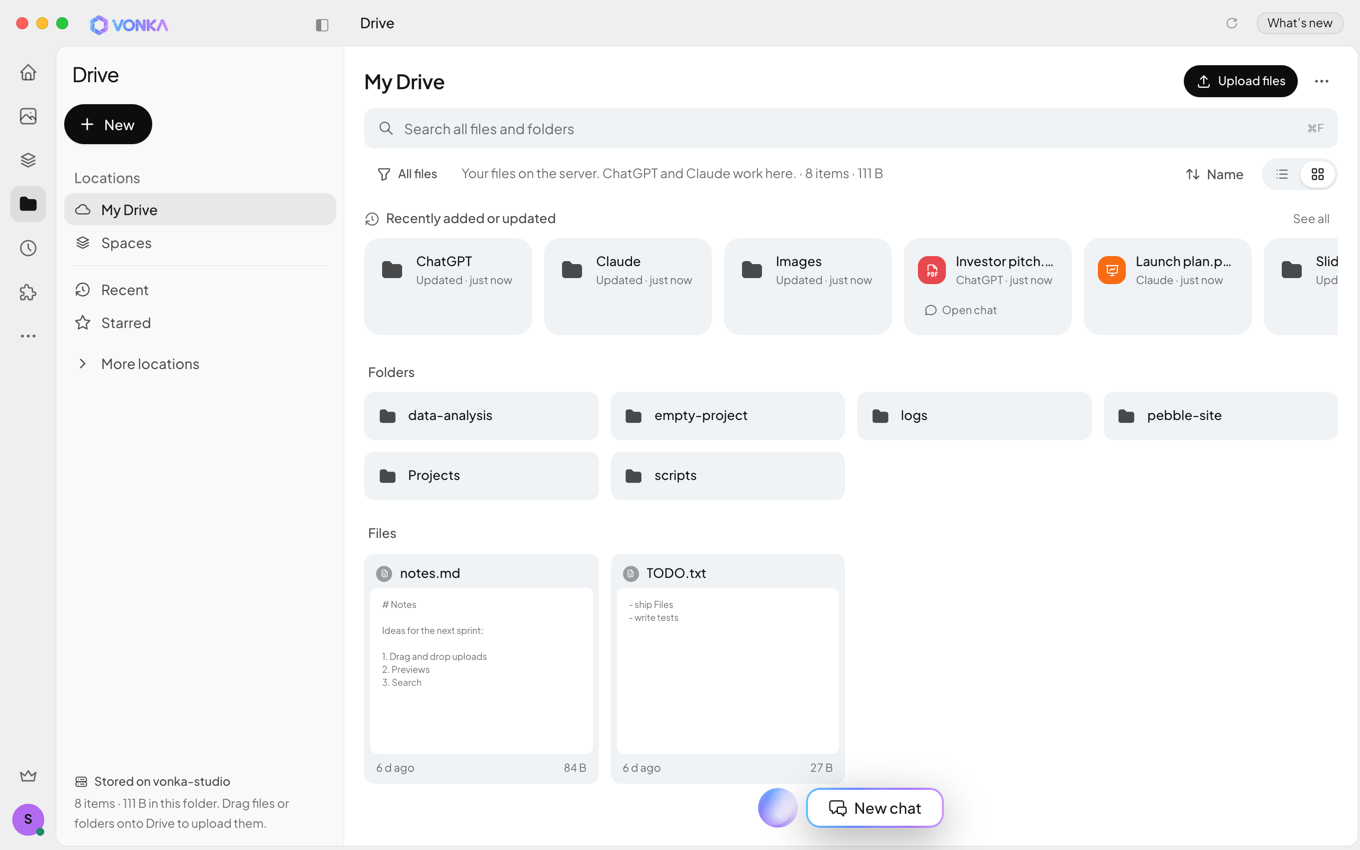
Task: Open the purple S user avatar
Action: pyautogui.click(x=28, y=819)
